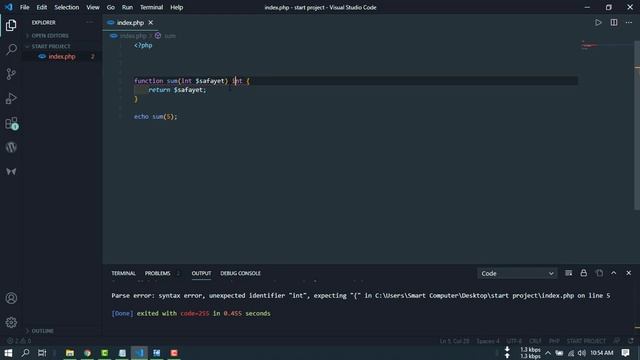640x360 pixels.
Task: Clear the output panel
Action: point(568,273)
